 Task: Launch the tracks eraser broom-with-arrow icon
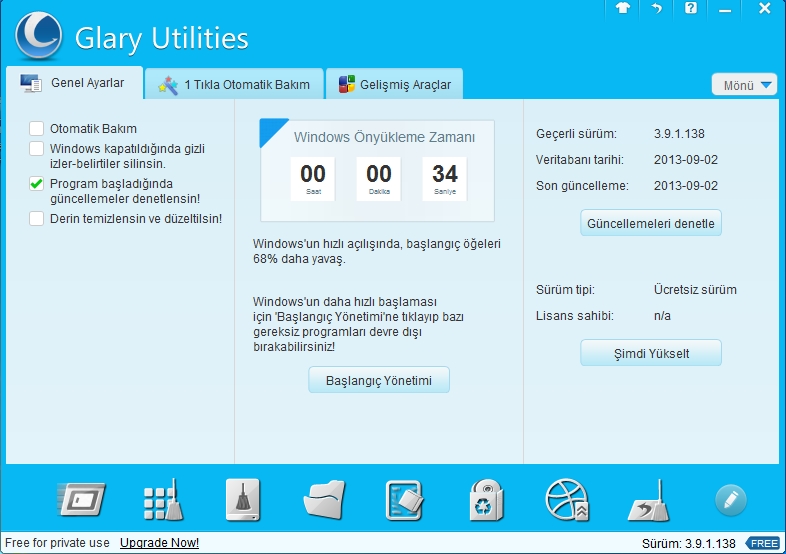click(x=649, y=500)
